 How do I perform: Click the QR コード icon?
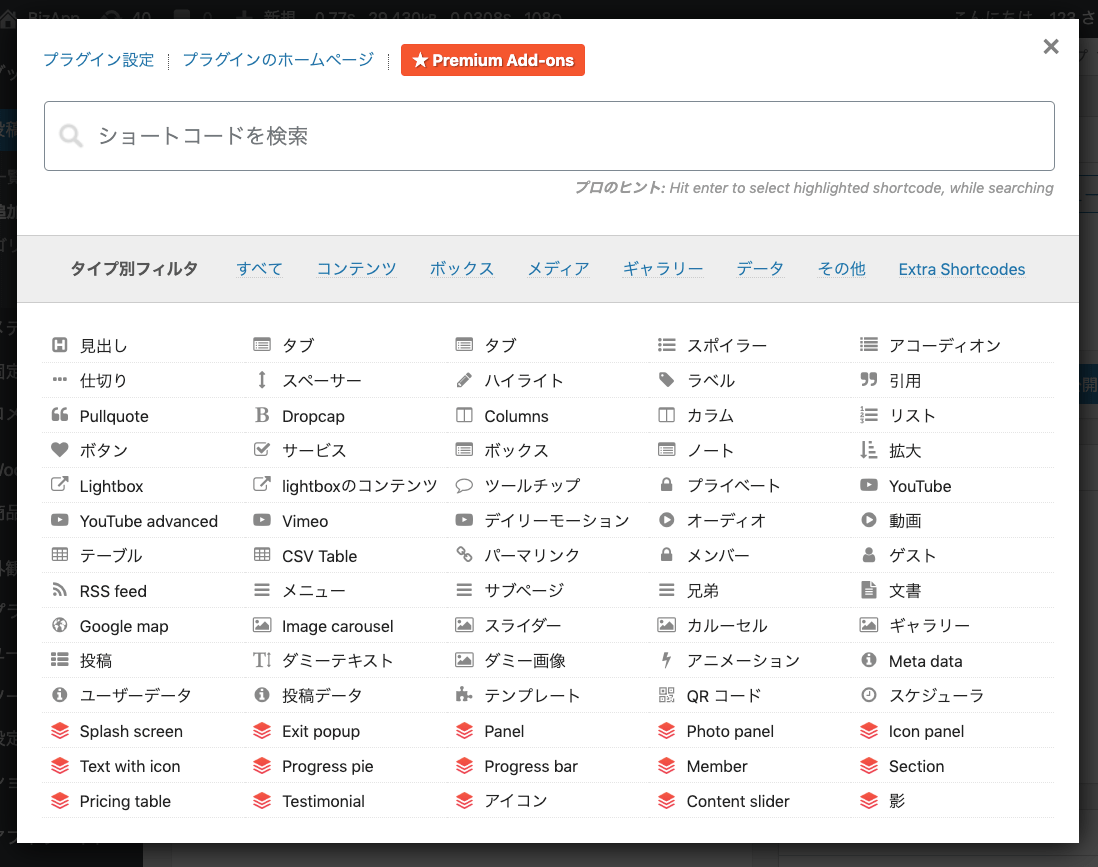click(666, 695)
